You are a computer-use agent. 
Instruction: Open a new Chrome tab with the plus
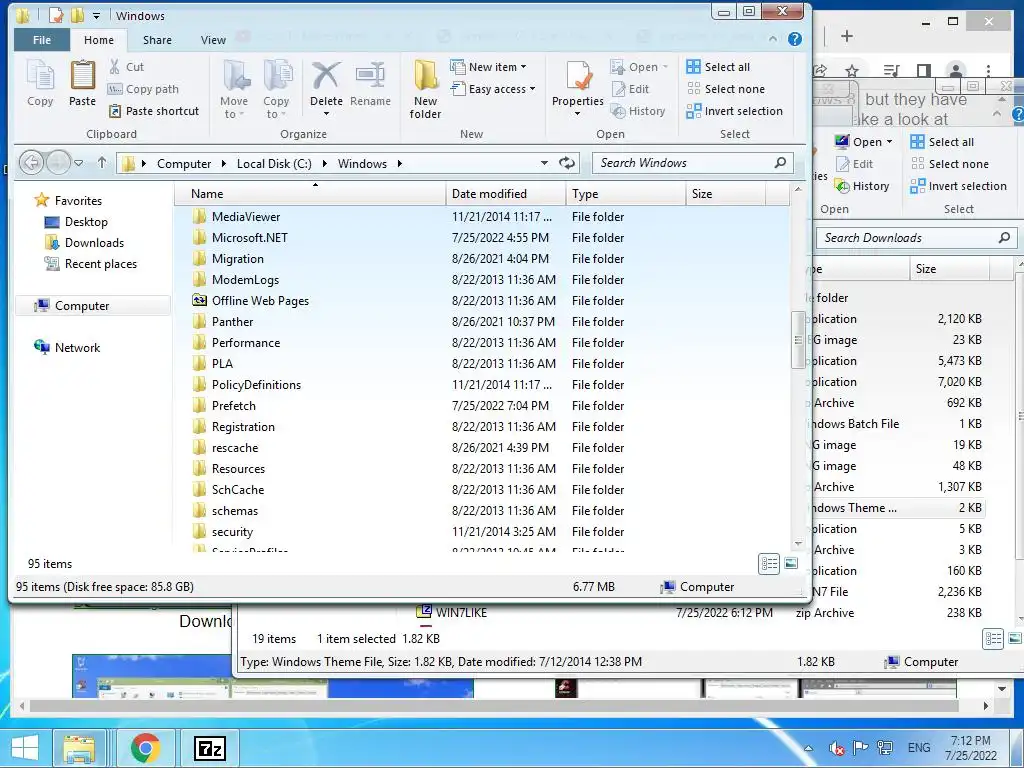pyautogui.click(x=847, y=37)
